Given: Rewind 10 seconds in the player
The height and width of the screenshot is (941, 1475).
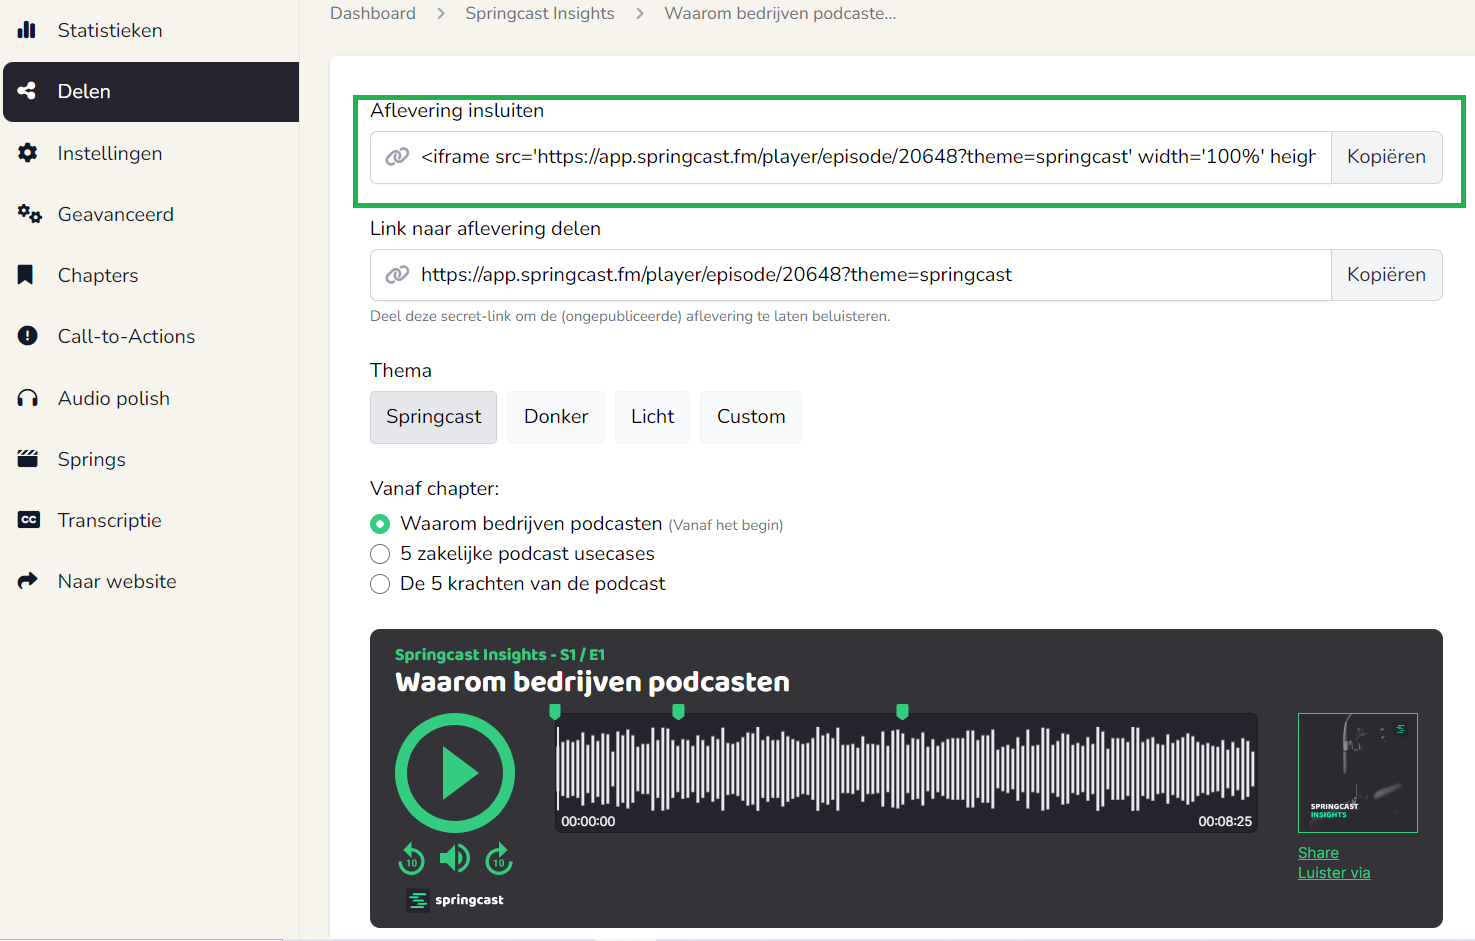Looking at the screenshot, I should coord(412,859).
